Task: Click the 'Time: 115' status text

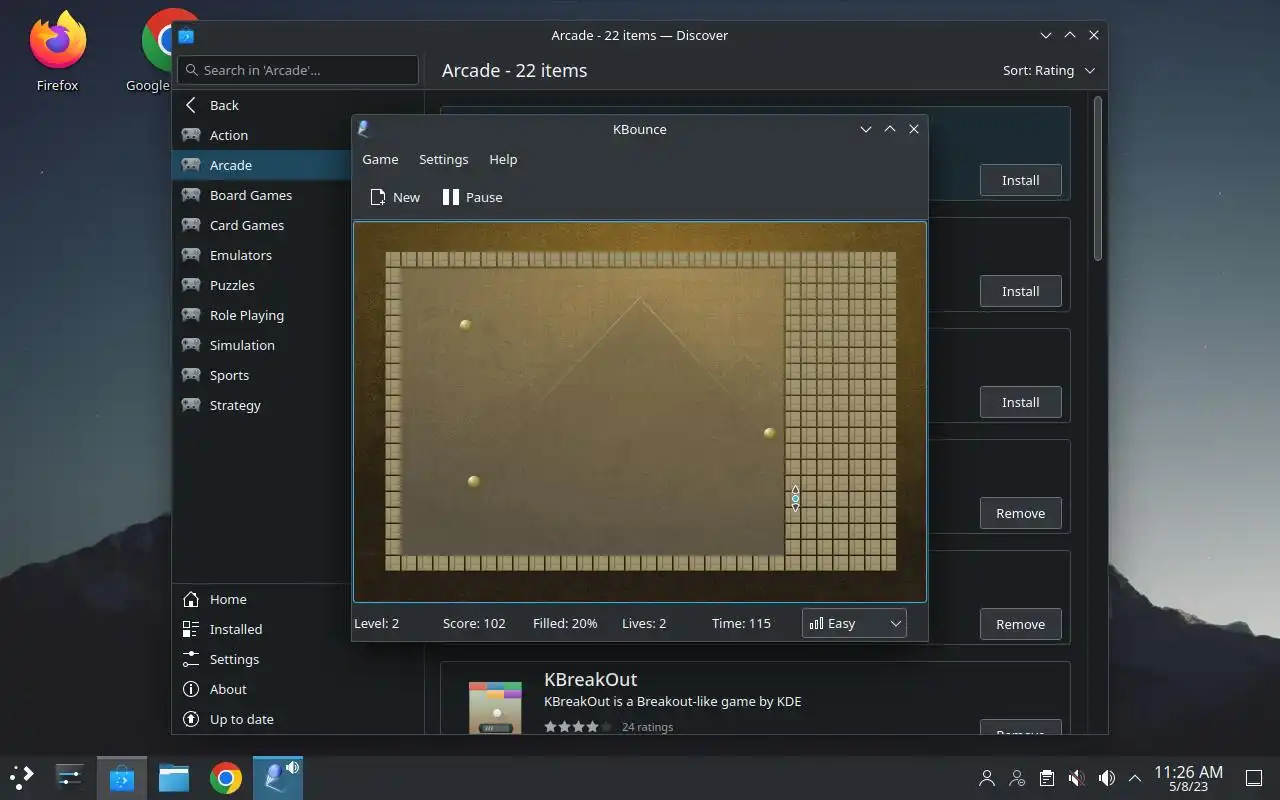Action: (741, 623)
